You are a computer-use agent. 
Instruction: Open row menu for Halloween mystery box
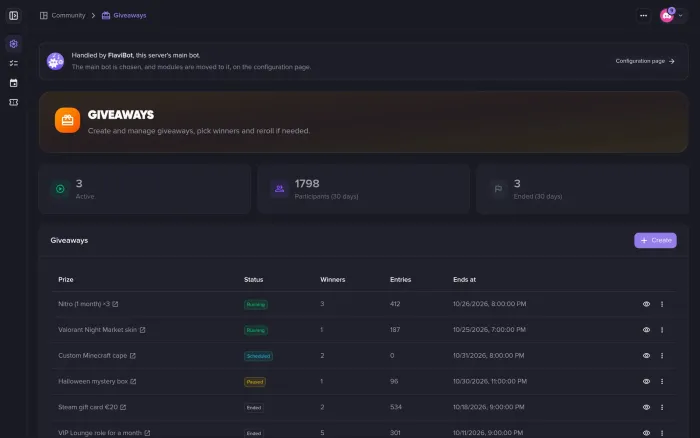[x=662, y=382]
